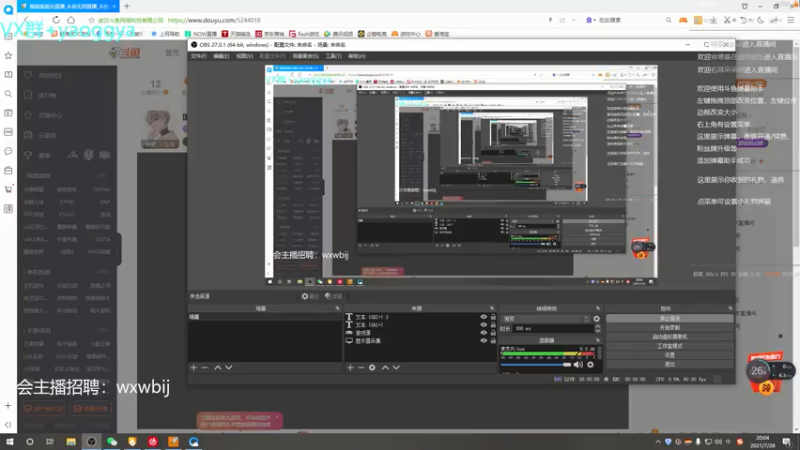Screen dimensions: 800x450
Task: Toggle lock on third source row
Action: (493, 333)
